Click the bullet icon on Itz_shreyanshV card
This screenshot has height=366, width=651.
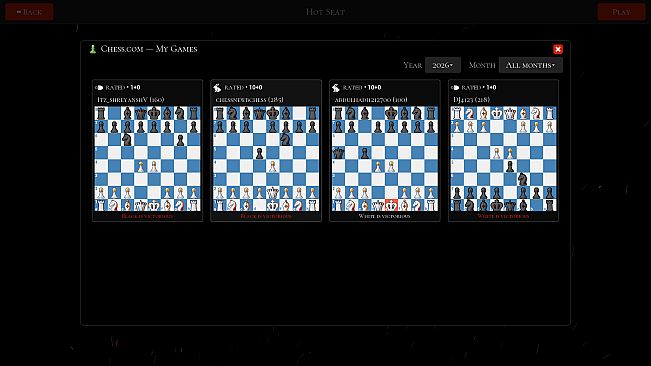click(x=99, y=88)
